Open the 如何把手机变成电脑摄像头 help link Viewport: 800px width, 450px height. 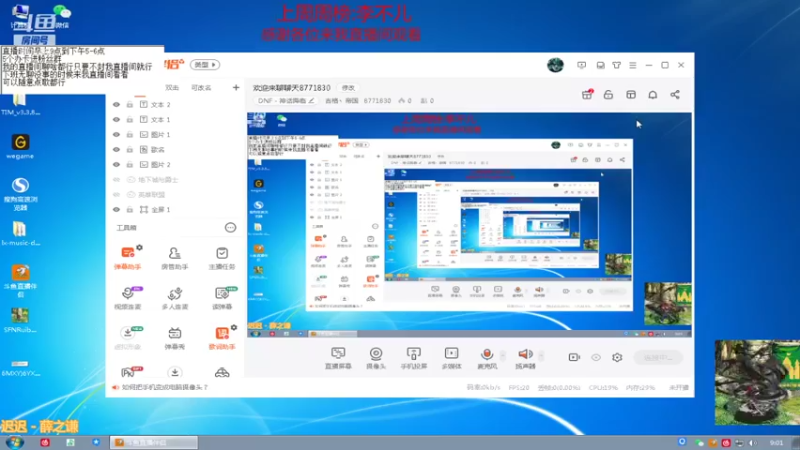click(164, 387)
